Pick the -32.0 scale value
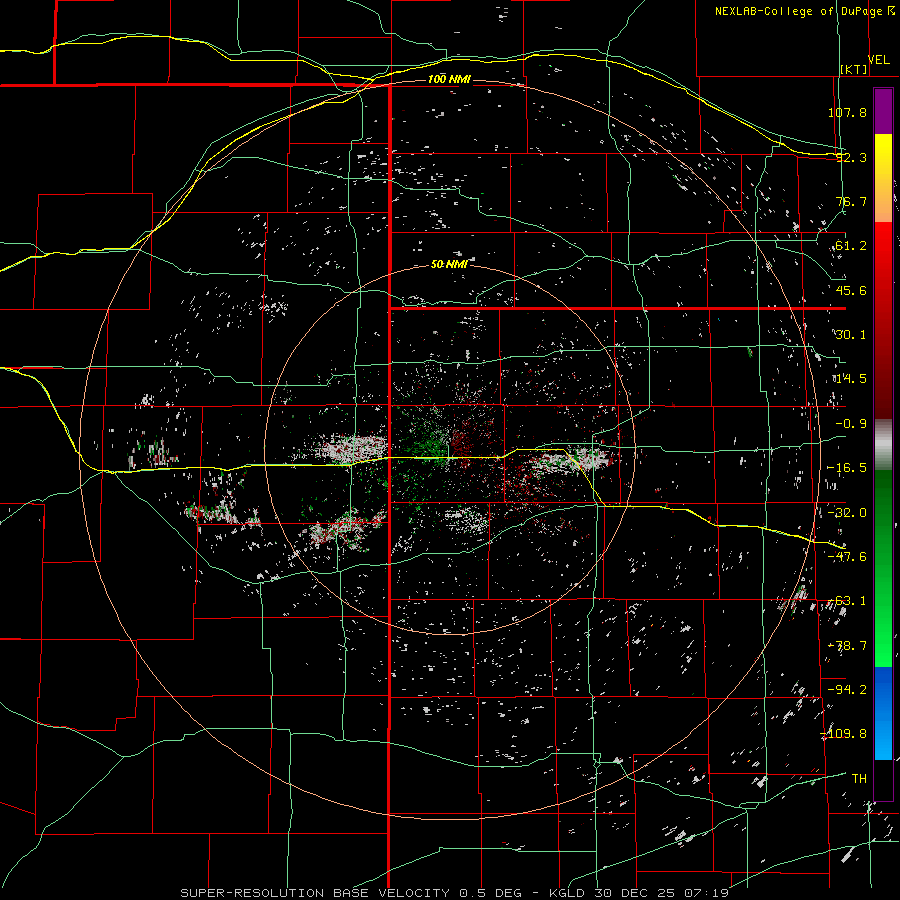 (847, 513)
